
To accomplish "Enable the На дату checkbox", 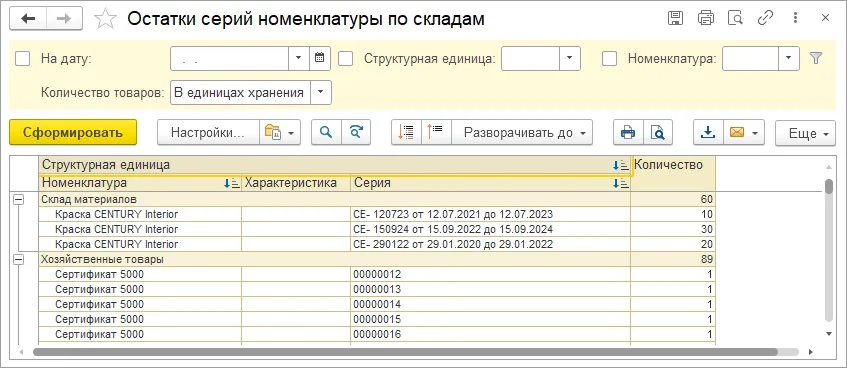I will 23,59.
